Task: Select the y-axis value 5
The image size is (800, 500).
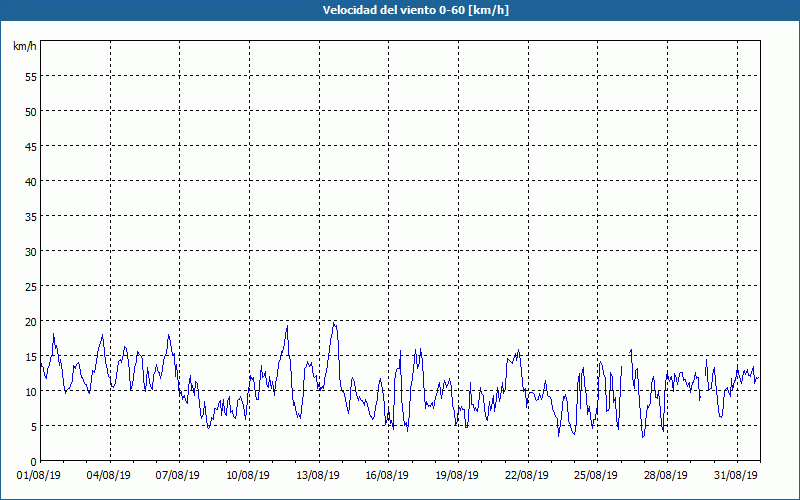Action: coord(34,427)
